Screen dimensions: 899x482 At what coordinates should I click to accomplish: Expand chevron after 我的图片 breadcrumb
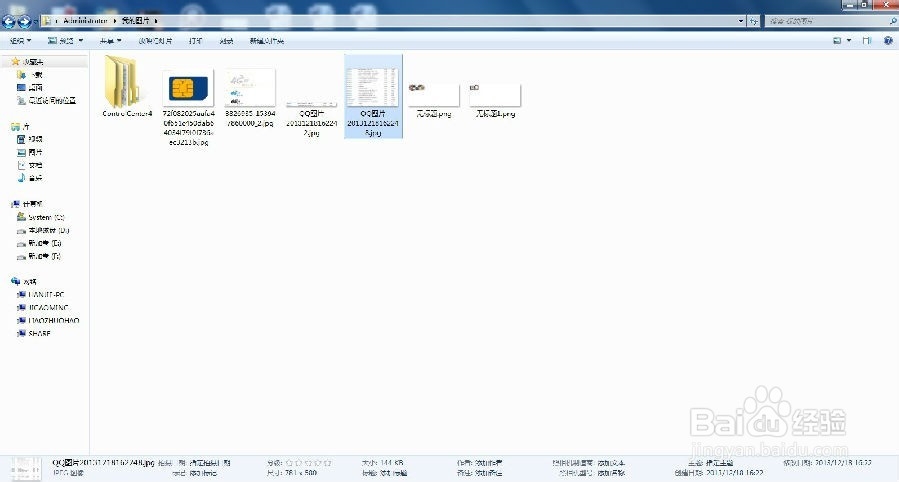(156, 21)
